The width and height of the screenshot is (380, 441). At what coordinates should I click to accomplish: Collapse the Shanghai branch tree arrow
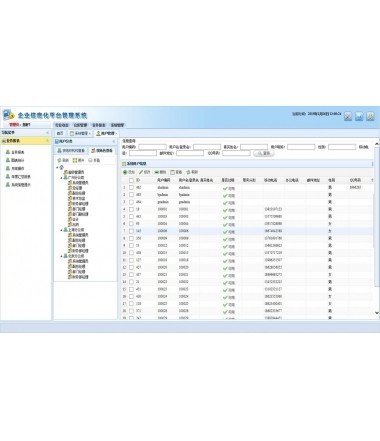tap(61, 230)
